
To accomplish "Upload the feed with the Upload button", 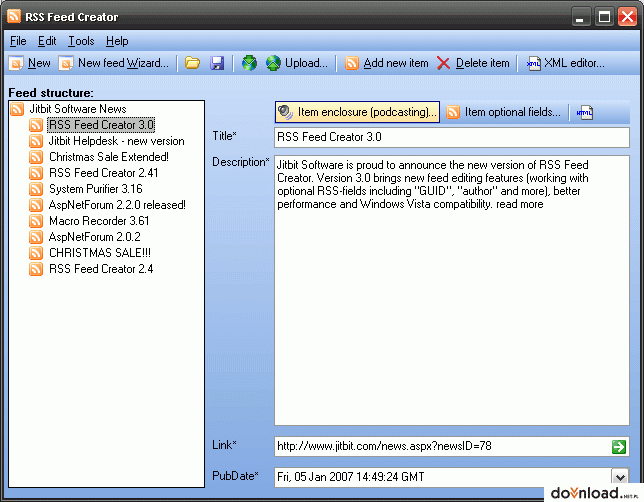I will click(297, 63).
